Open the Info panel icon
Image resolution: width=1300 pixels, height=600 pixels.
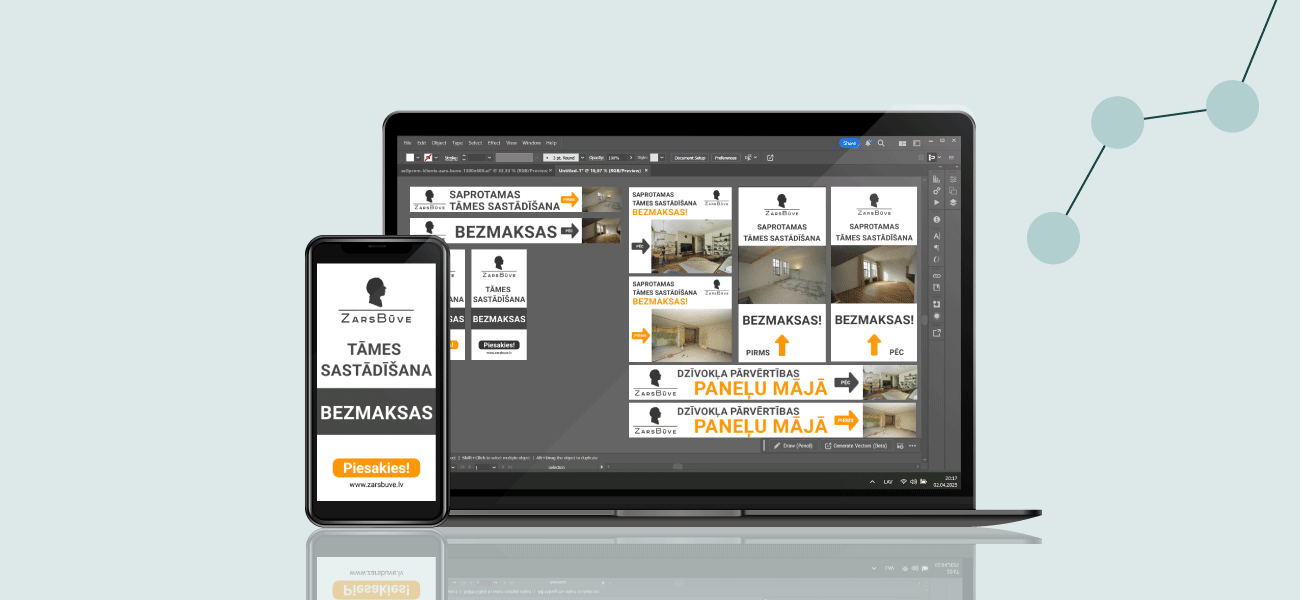(x=937, y=219)
